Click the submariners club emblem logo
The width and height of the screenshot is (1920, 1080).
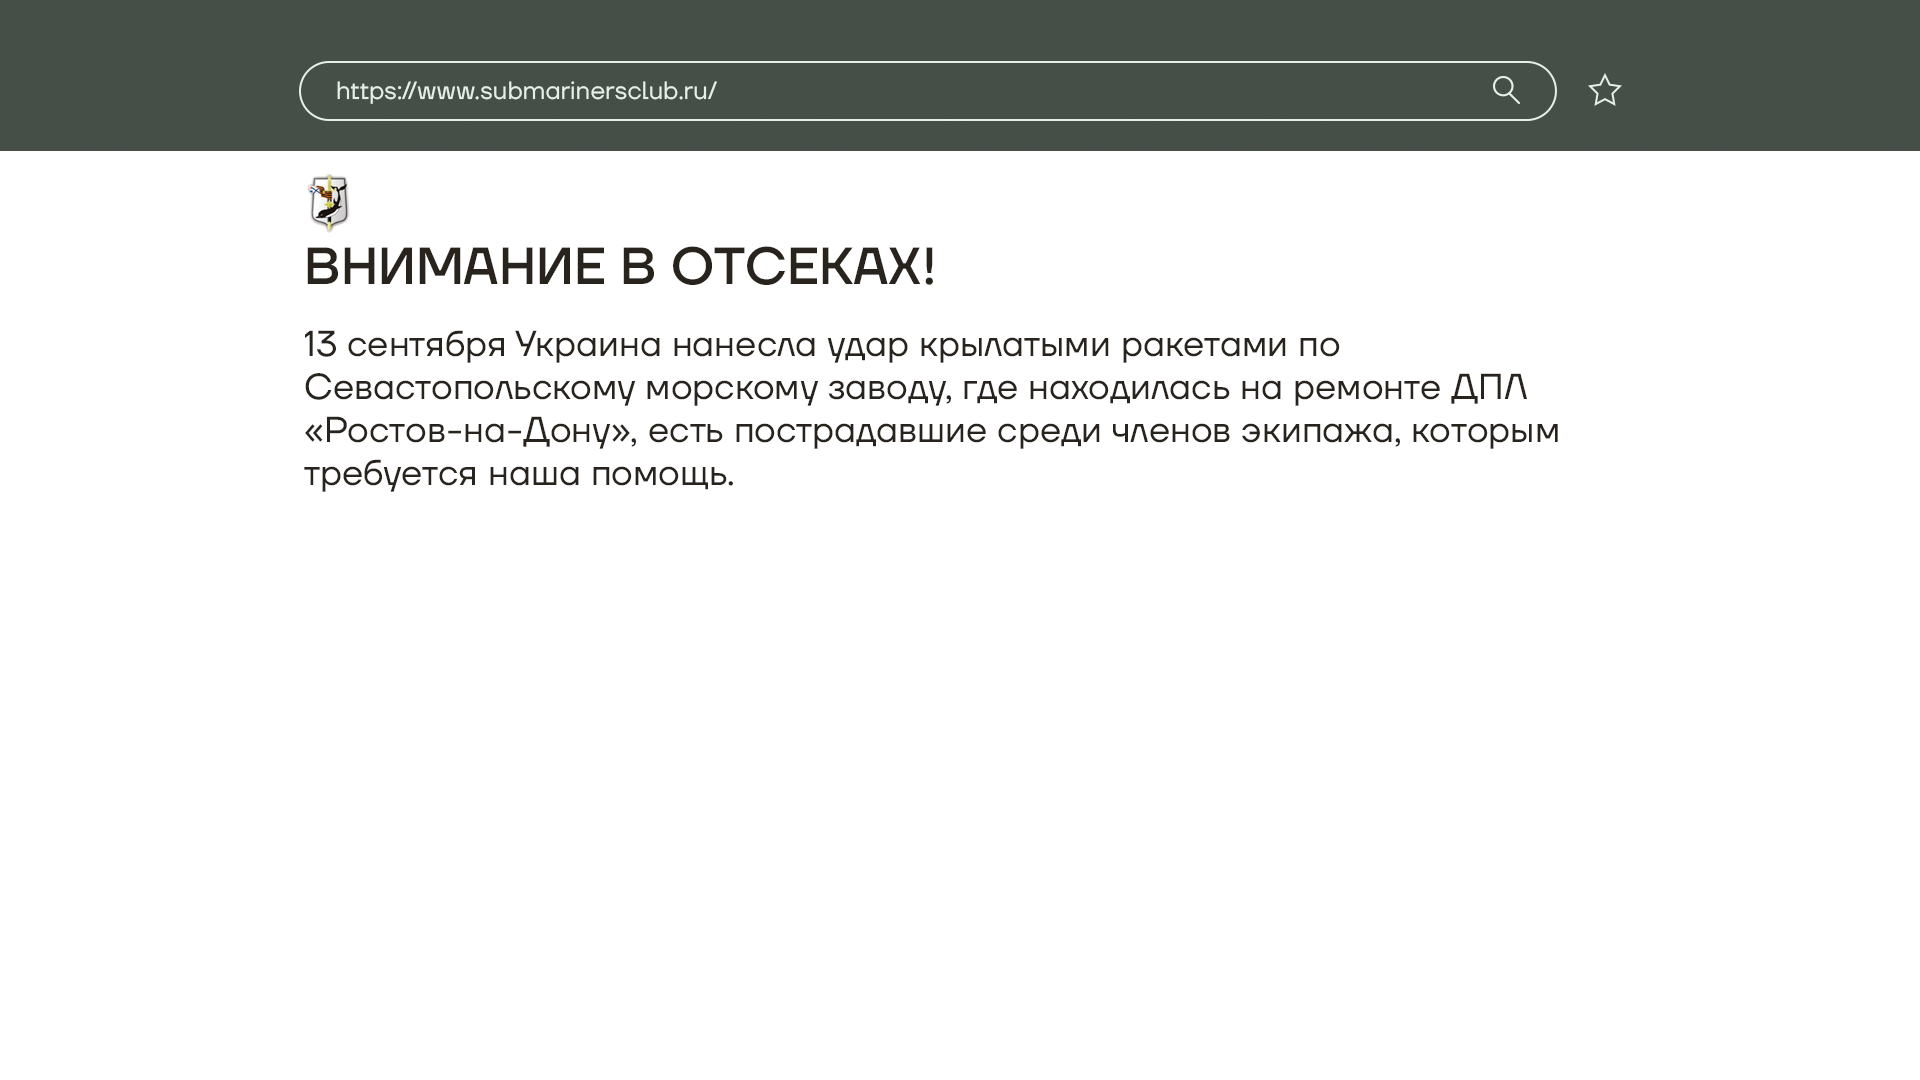click(329, 203)
